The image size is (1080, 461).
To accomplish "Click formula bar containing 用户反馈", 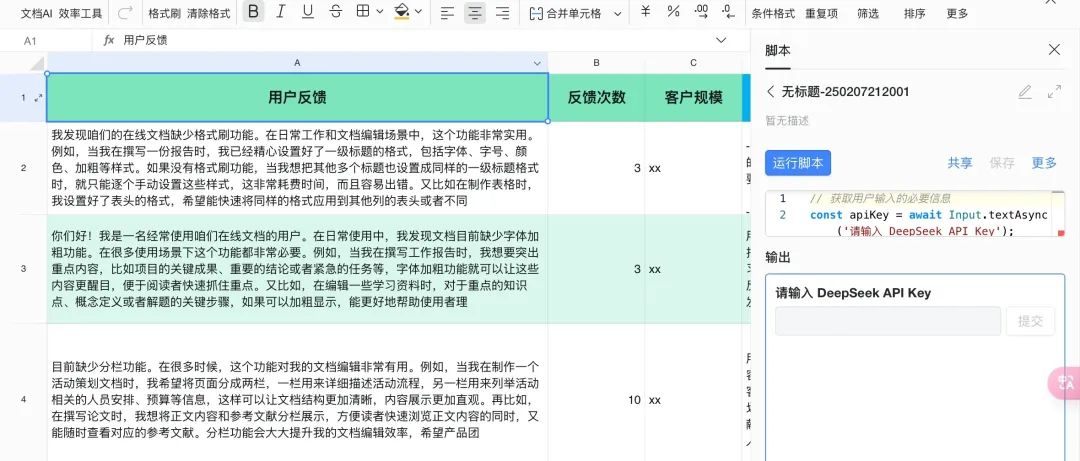I will [x=413, y=41].
